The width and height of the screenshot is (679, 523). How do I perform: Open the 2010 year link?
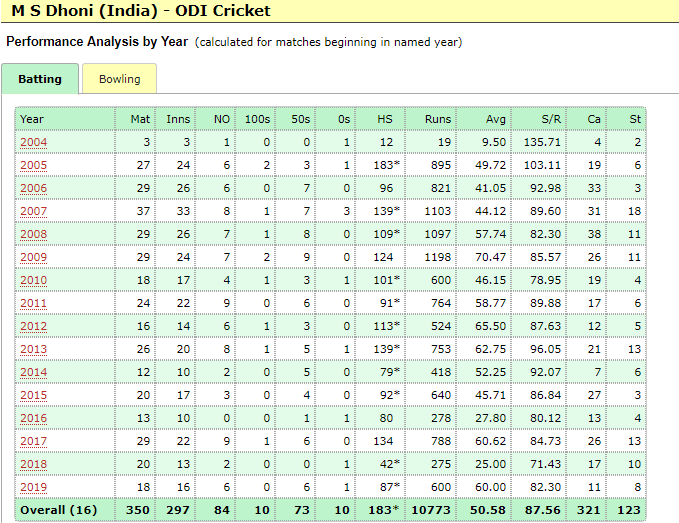point(33,280)
